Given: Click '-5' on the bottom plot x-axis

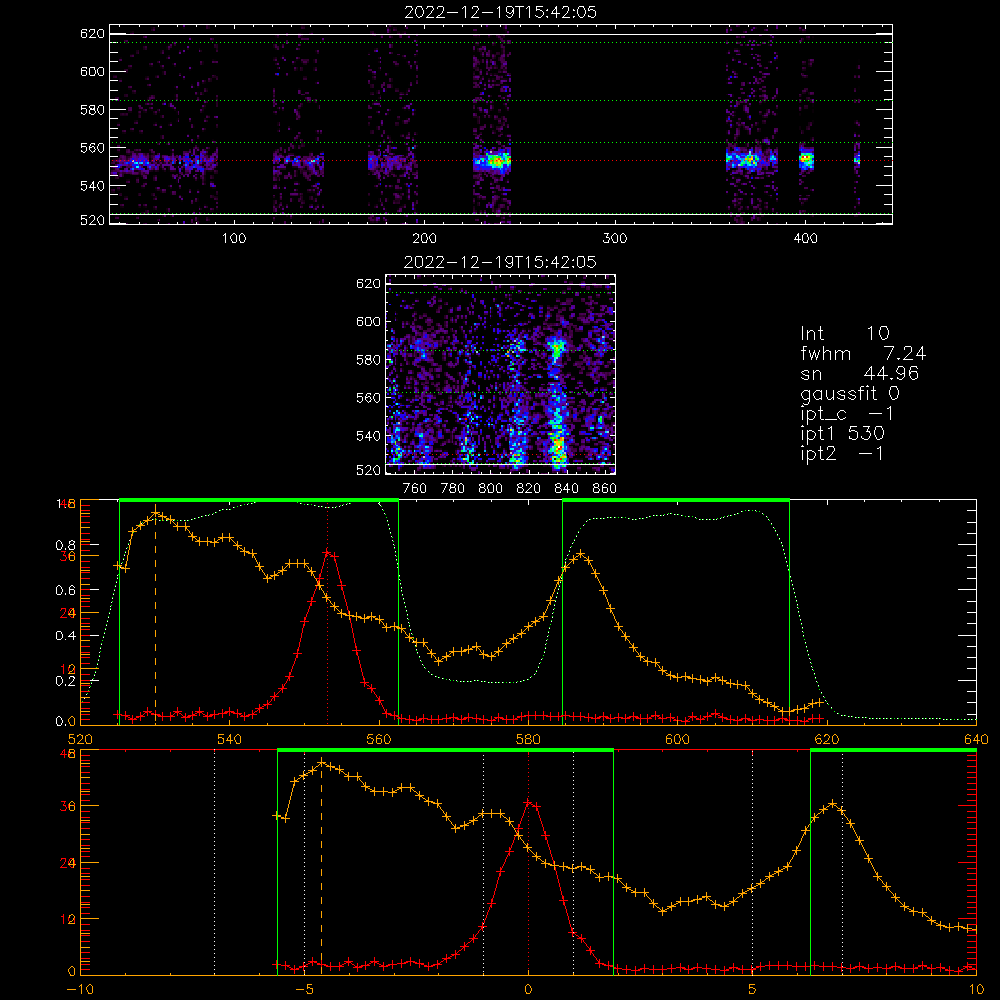Looking at the screenshot, I should pyautogui.click(x=304, y=990).
